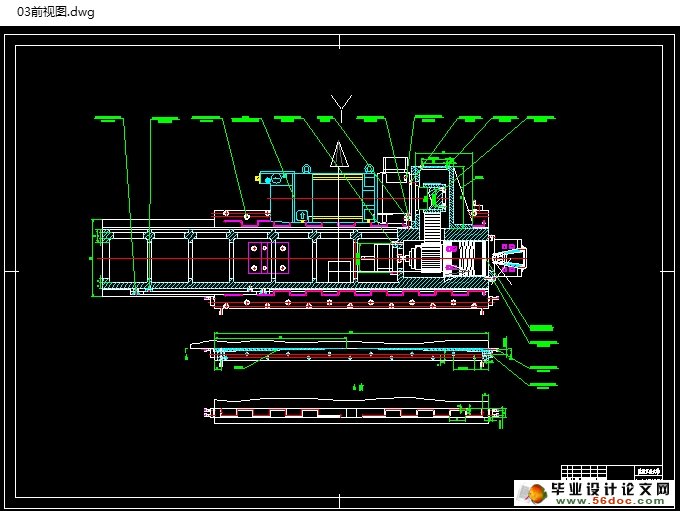Screen dimensions: 680x511
Task: Click the bottom slotted rail section view
Action: point(350,412)
